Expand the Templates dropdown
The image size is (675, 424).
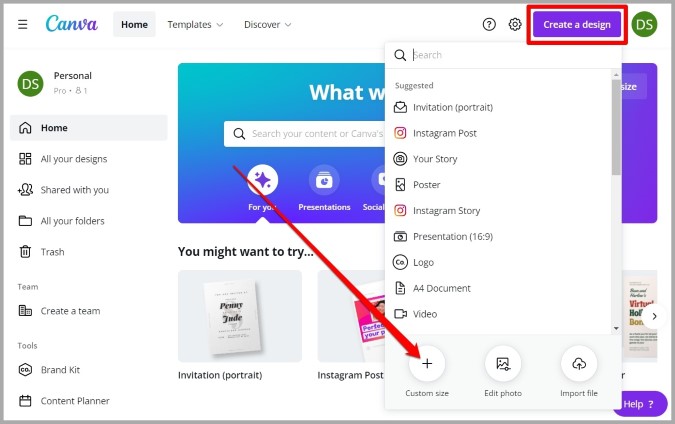click(x=195, y=25)
